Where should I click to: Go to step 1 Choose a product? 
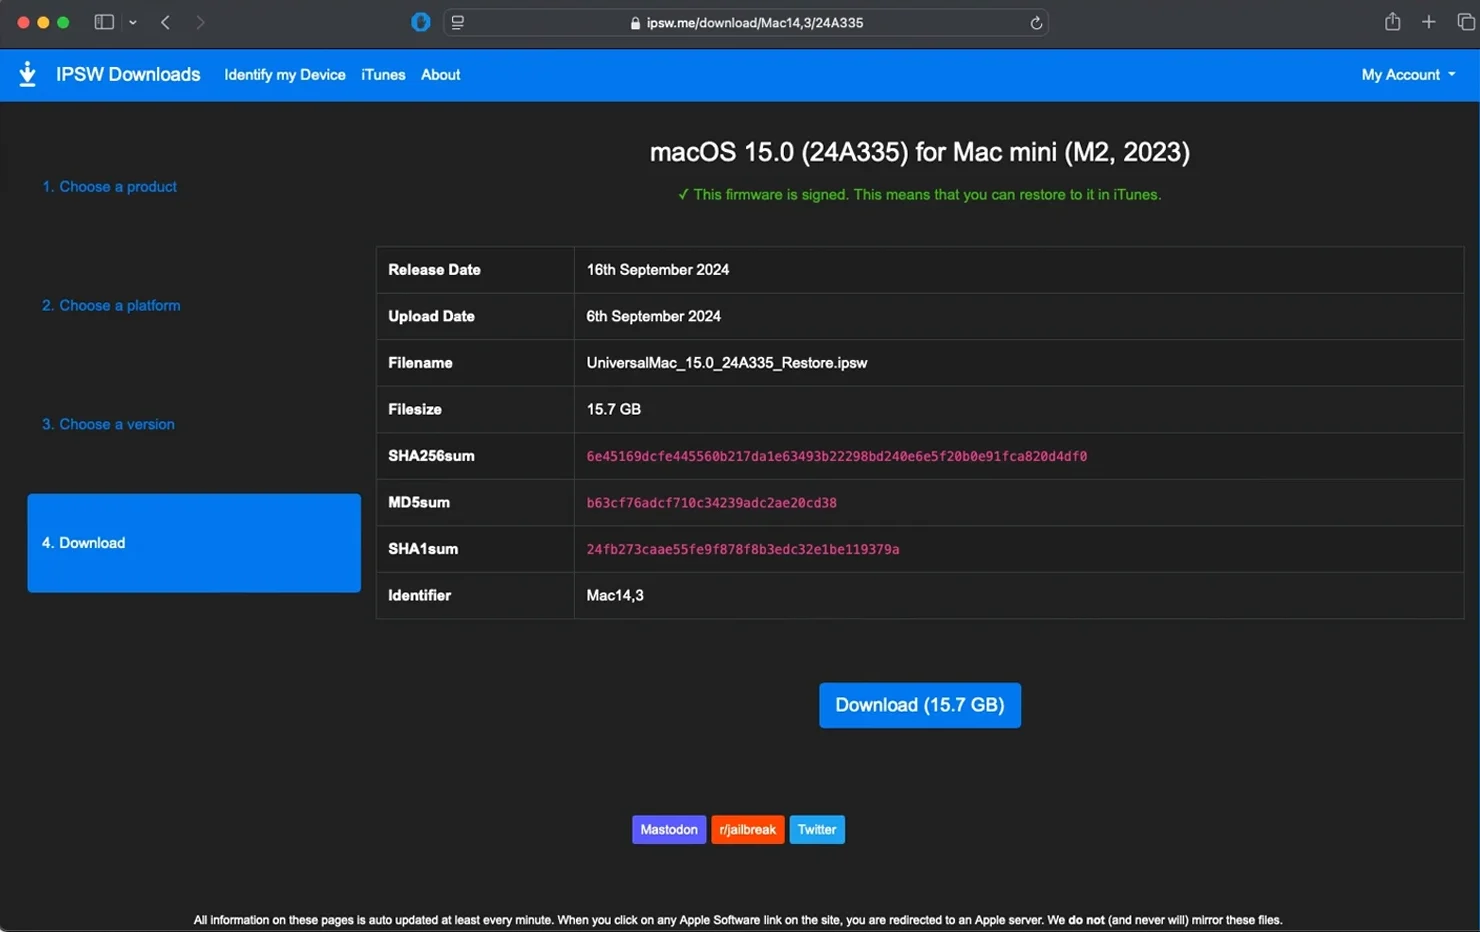tap(109, 187)
